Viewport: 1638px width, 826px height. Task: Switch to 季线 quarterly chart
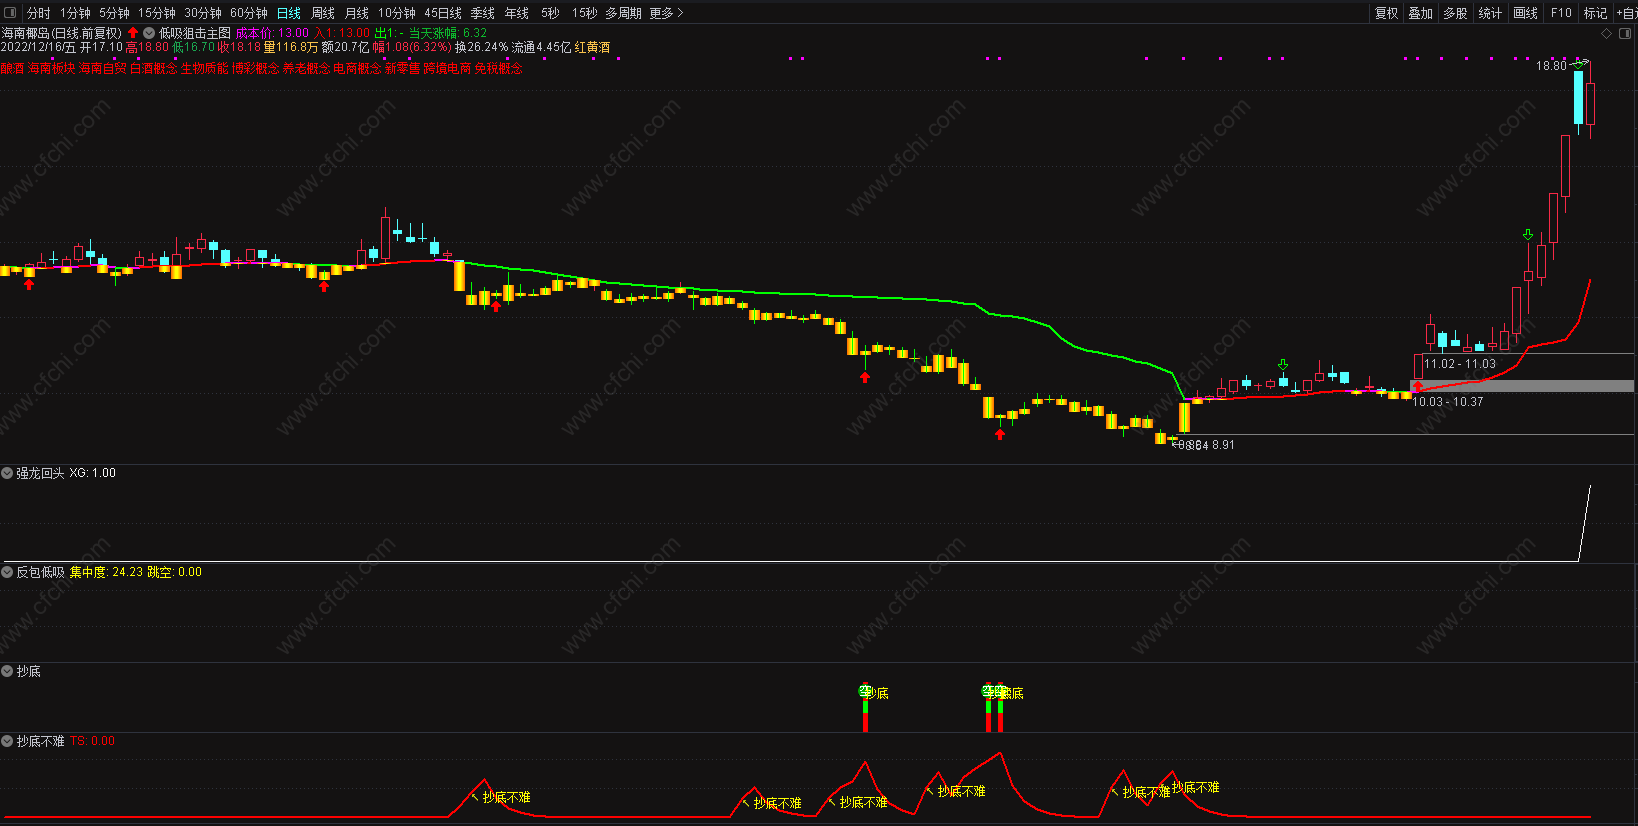pyautogui.click(x=483, y=13)
